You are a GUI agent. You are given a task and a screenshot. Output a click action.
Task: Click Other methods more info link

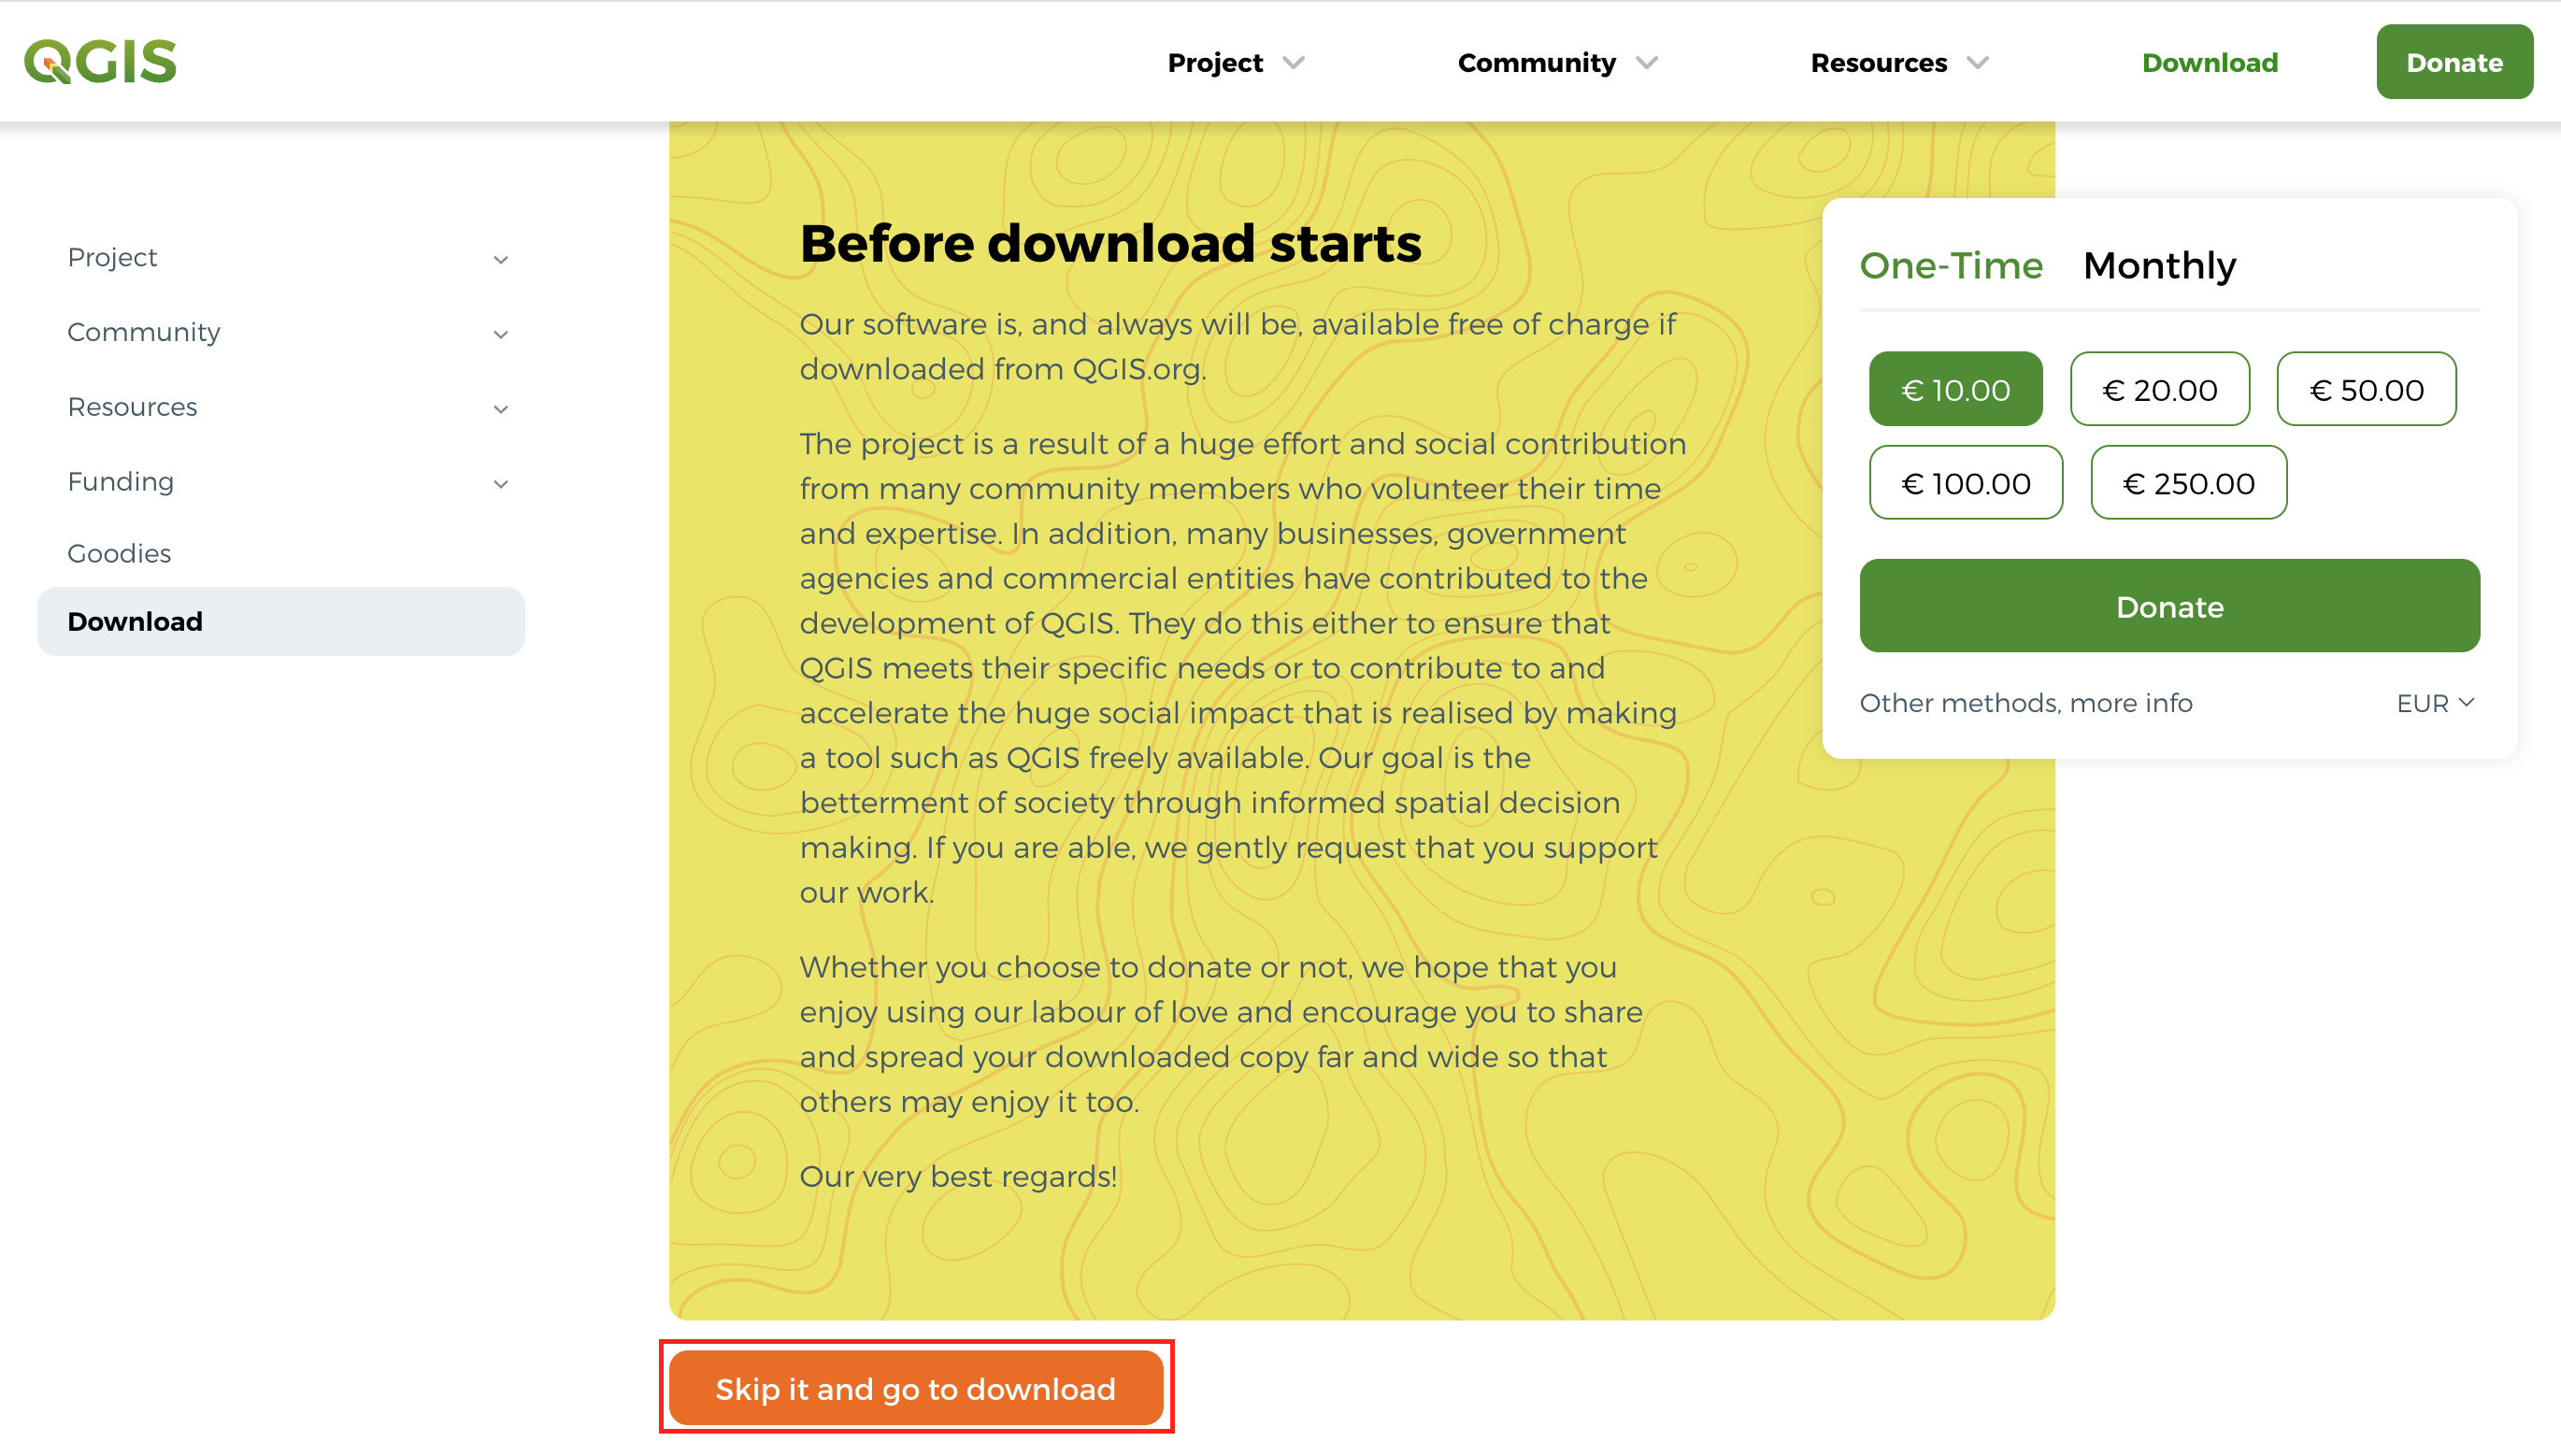click(x=2028, y=702)
